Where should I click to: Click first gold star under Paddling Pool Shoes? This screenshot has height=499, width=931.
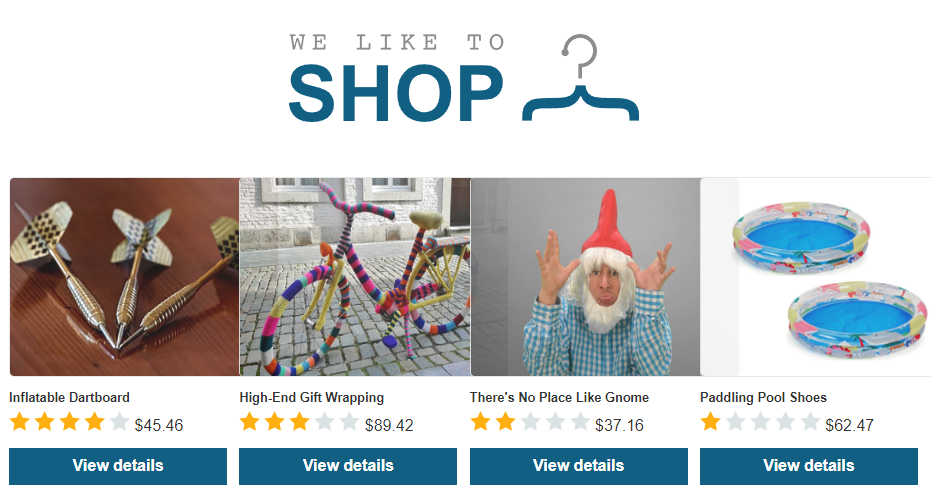click(x=710, y=422)
